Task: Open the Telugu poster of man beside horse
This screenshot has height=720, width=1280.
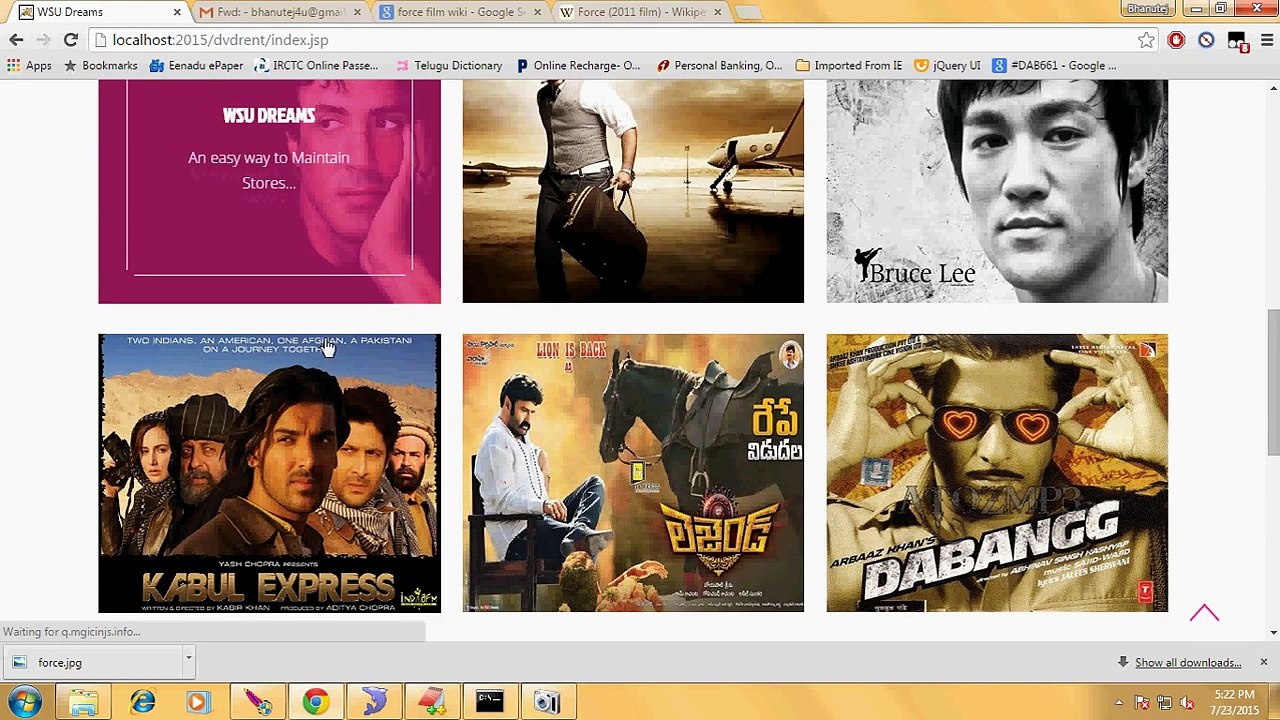Action: pos(633,473)
